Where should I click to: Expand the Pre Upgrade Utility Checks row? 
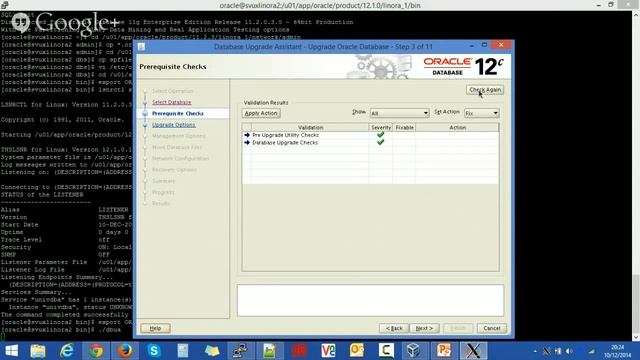(247, 135)
